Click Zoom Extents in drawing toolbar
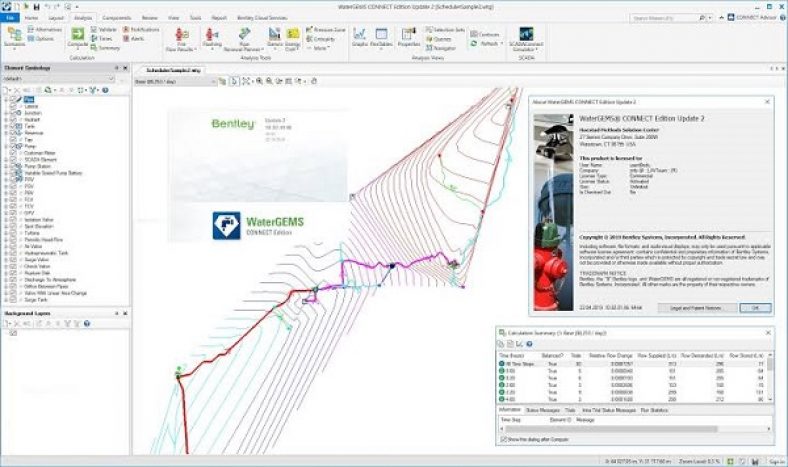The width and height of the screenshot is (788, 467). pos(246,81)
